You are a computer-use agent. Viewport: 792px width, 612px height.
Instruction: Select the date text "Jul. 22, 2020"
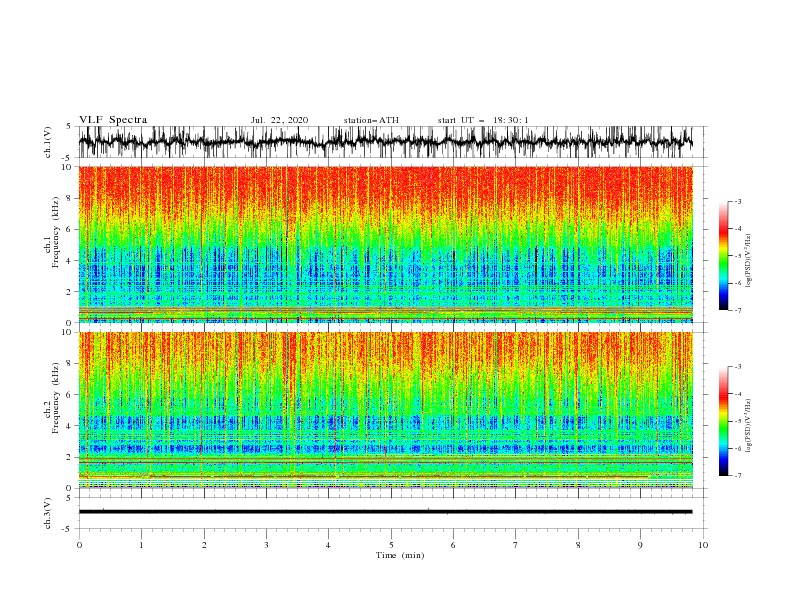[279, 120]
